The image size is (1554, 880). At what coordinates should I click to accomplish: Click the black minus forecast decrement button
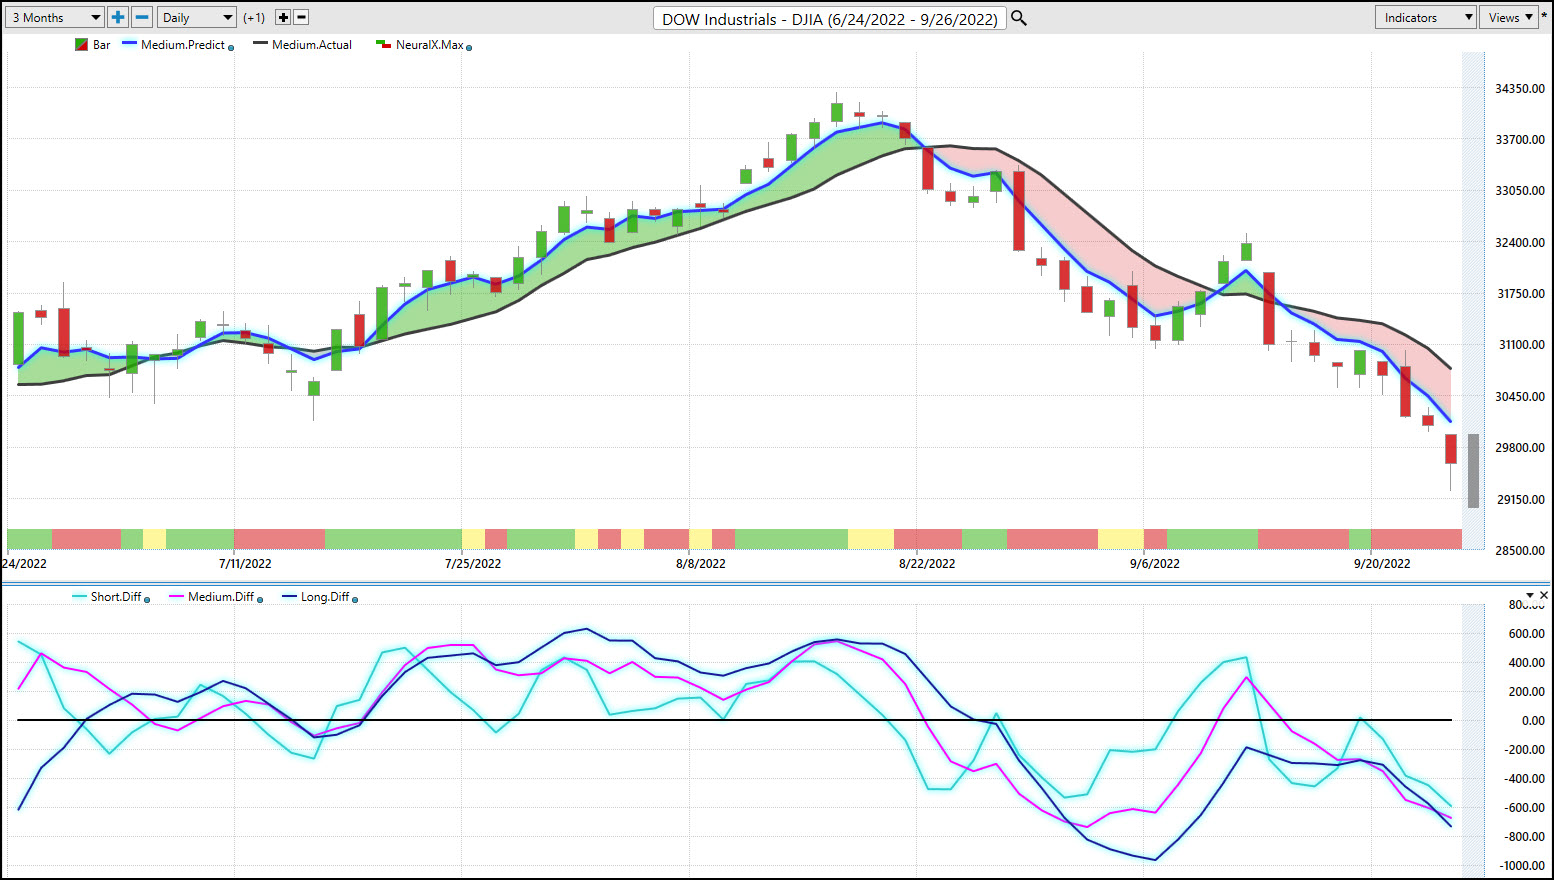click(301, 17)
